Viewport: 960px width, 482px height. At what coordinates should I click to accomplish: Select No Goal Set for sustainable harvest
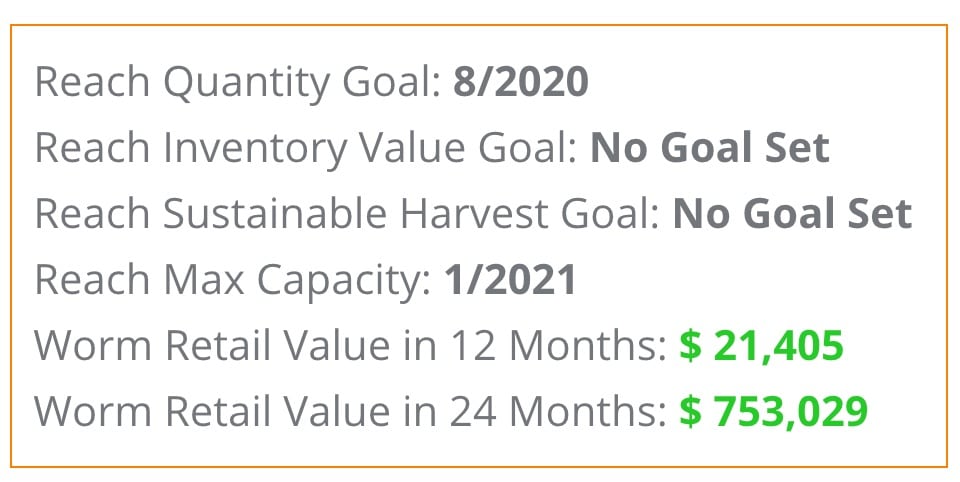click(x=792, y=213)
